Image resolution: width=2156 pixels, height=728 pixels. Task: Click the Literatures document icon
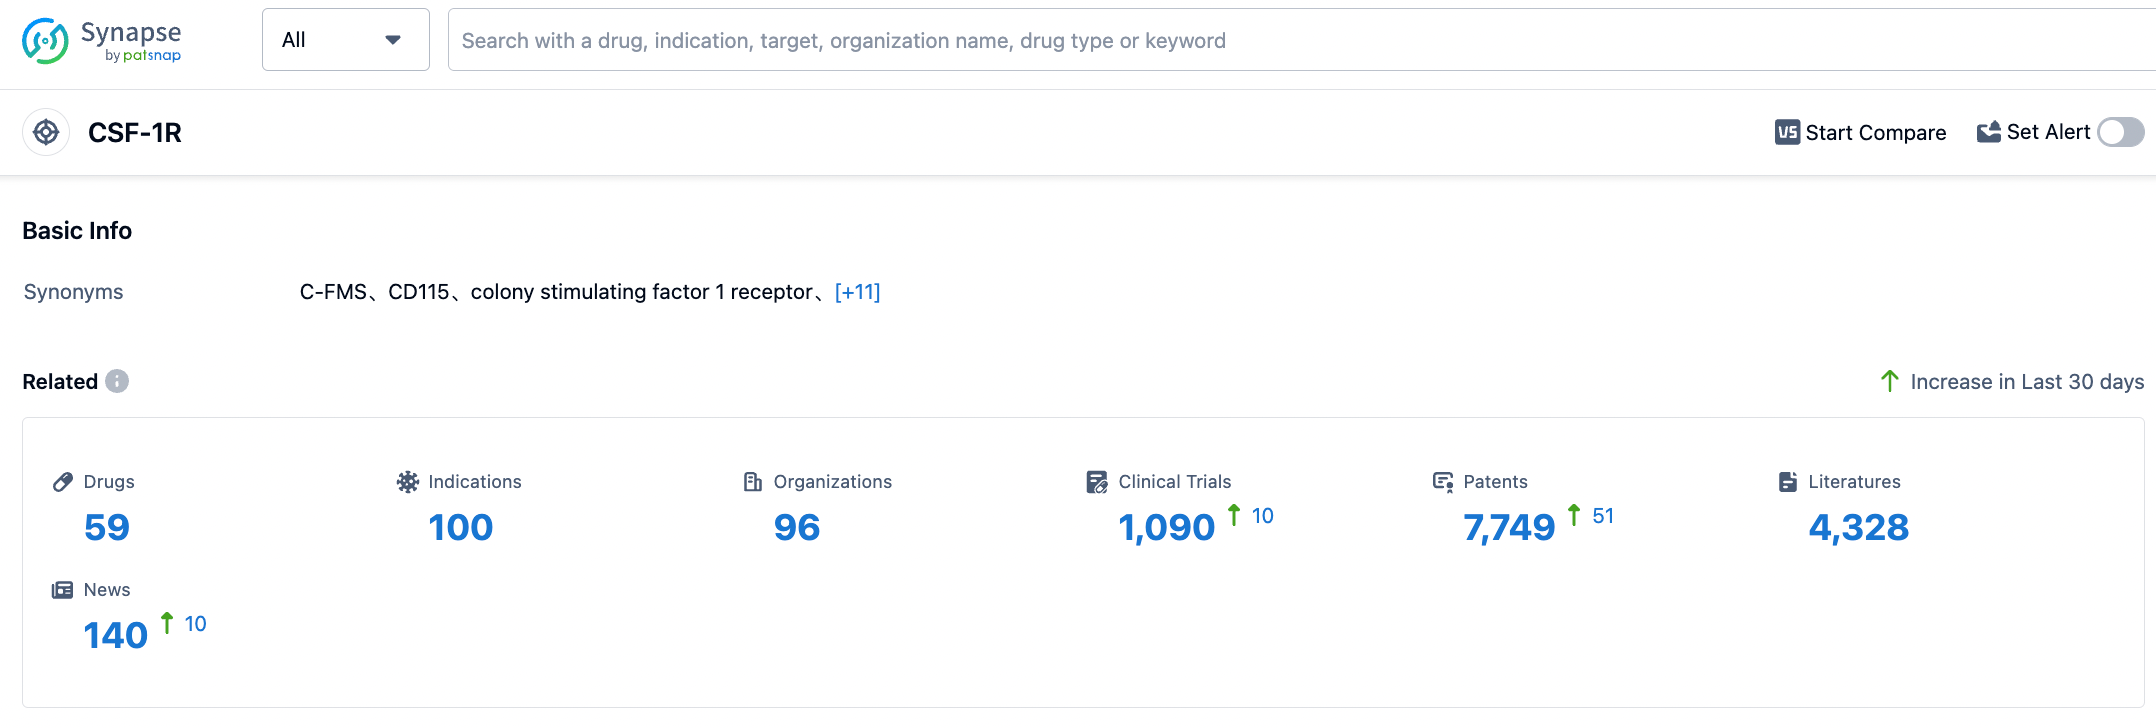coord(1787,482)
